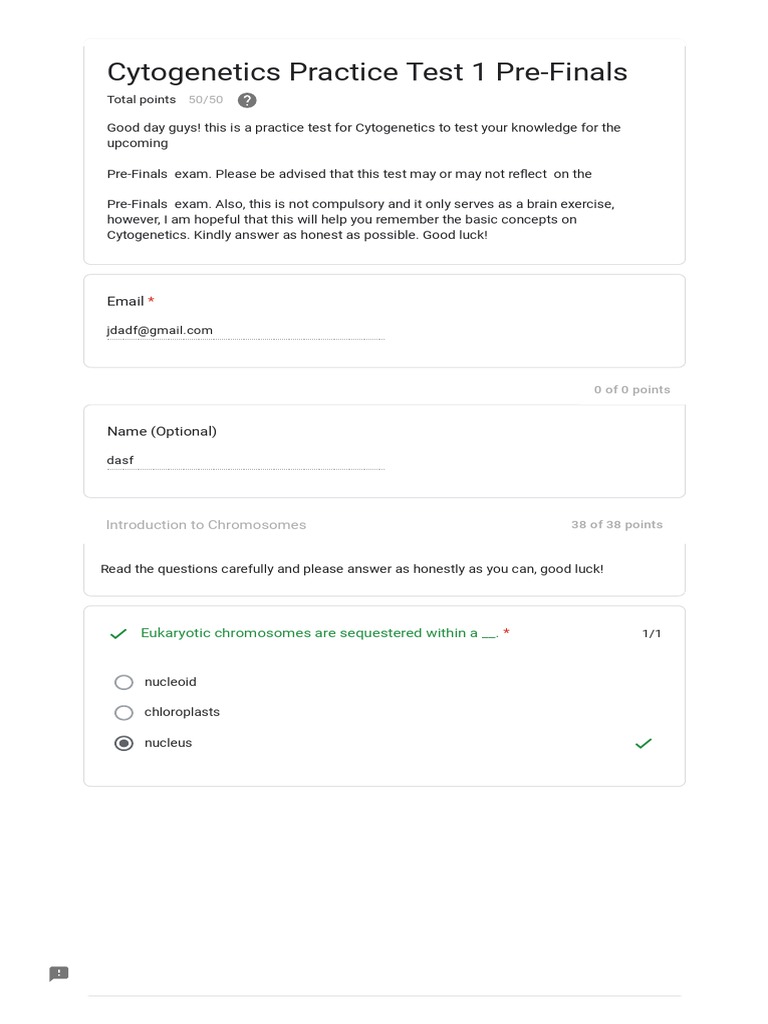The image size is (768, 1024).
Task: Open the feedback report icon
Action: [x=59, y=974]
